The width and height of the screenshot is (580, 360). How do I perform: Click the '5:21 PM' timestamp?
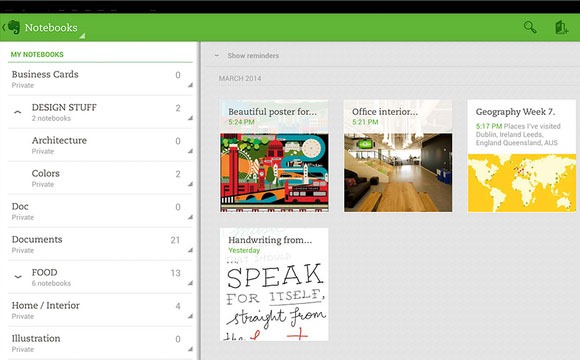coord(365,122)
